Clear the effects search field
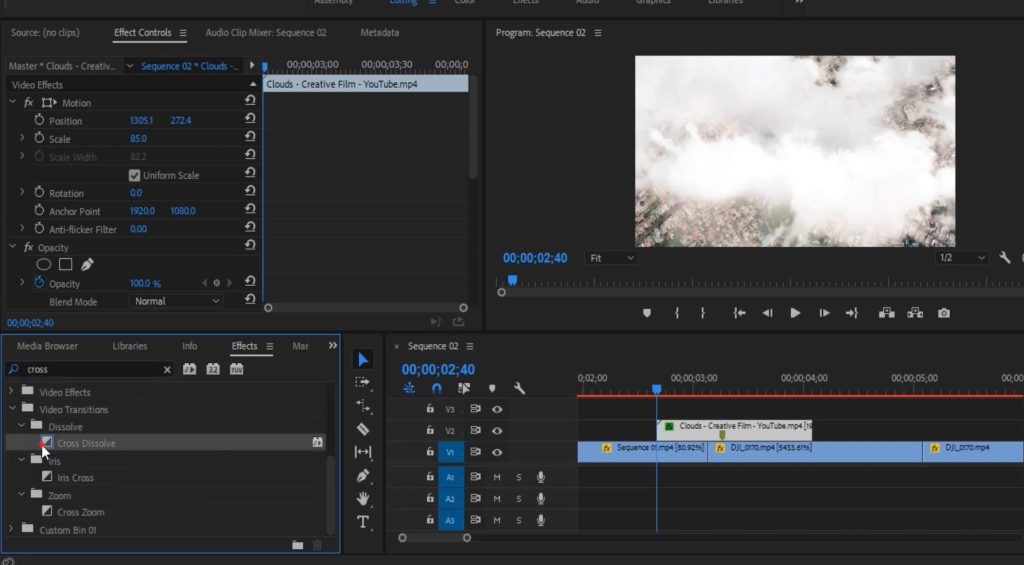This screenshot has width=1024, height=565. (167, 370)
